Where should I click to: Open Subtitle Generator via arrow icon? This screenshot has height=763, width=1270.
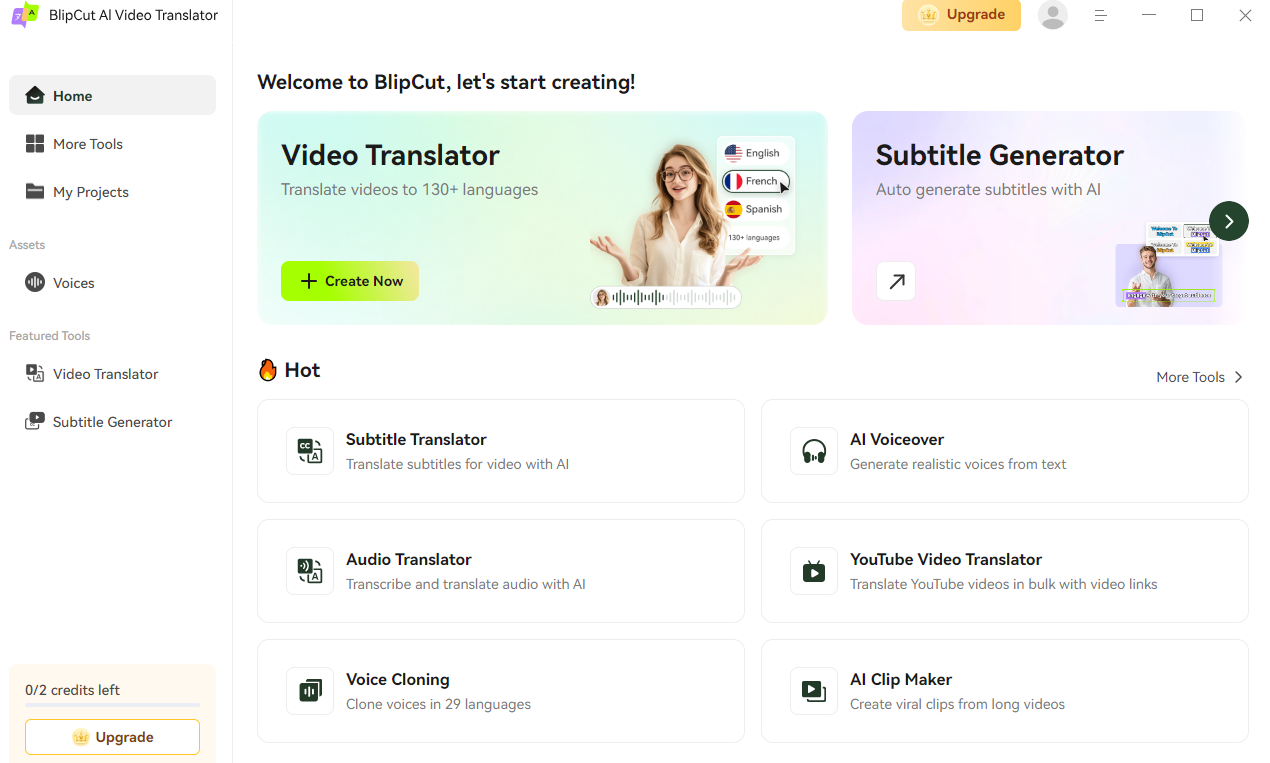(x=896, y=281)
